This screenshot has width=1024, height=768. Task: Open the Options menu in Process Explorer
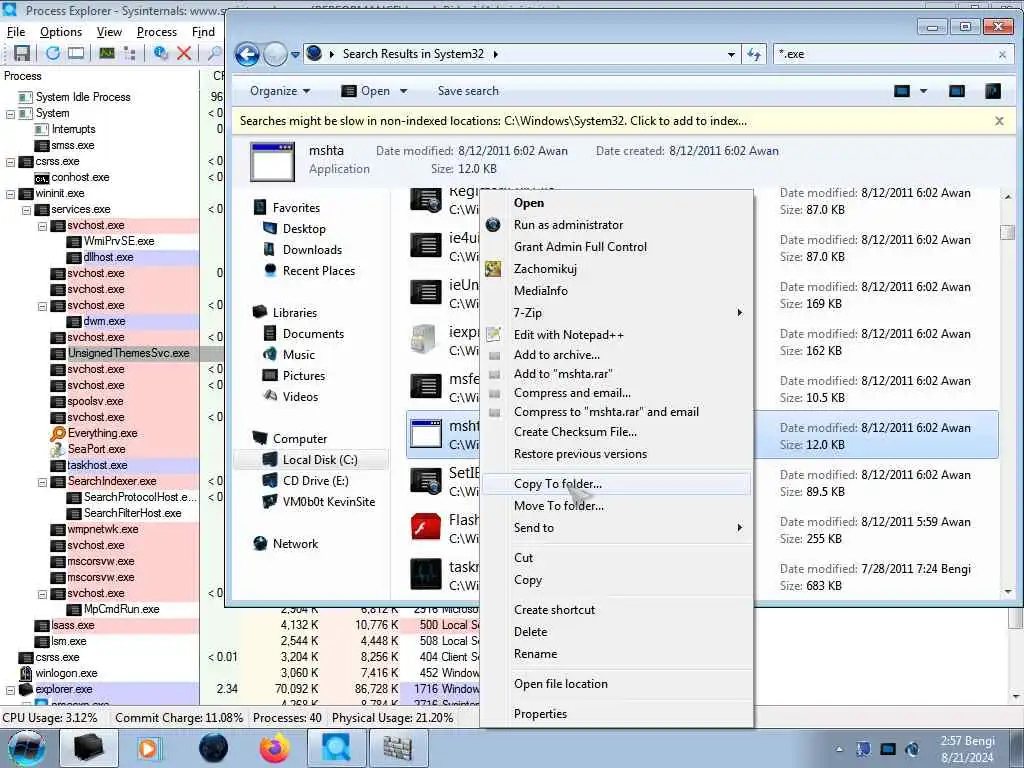pos(61,32)
